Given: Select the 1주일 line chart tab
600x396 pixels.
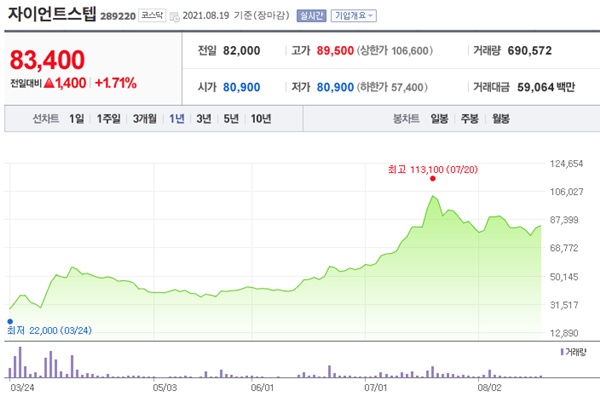Looking at the screenshot, I should coord(109,119).
